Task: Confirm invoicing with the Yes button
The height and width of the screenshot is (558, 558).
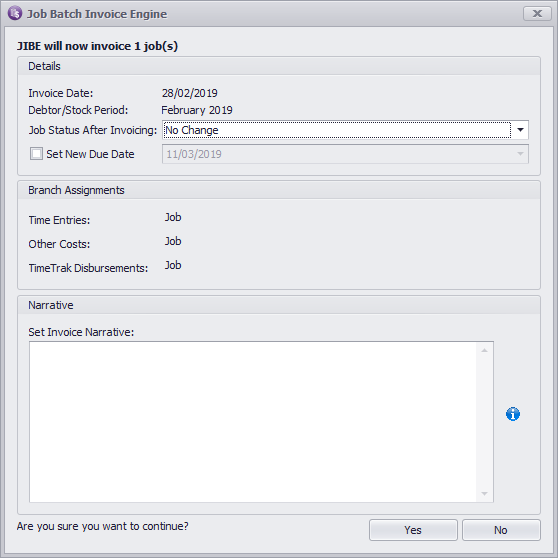Action: 413,530
